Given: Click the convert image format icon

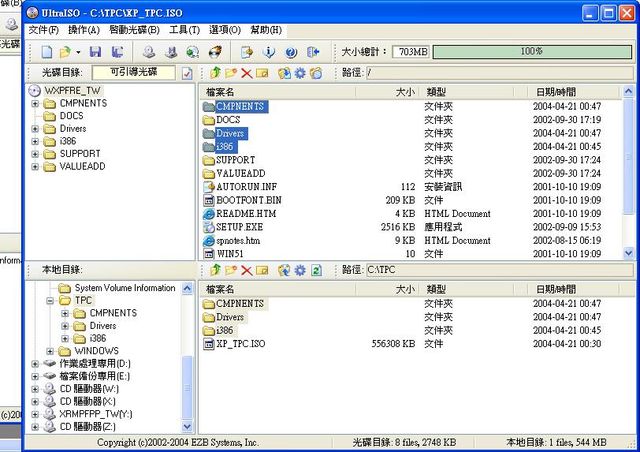Looking at the screenshot, I should coord(193,52).
